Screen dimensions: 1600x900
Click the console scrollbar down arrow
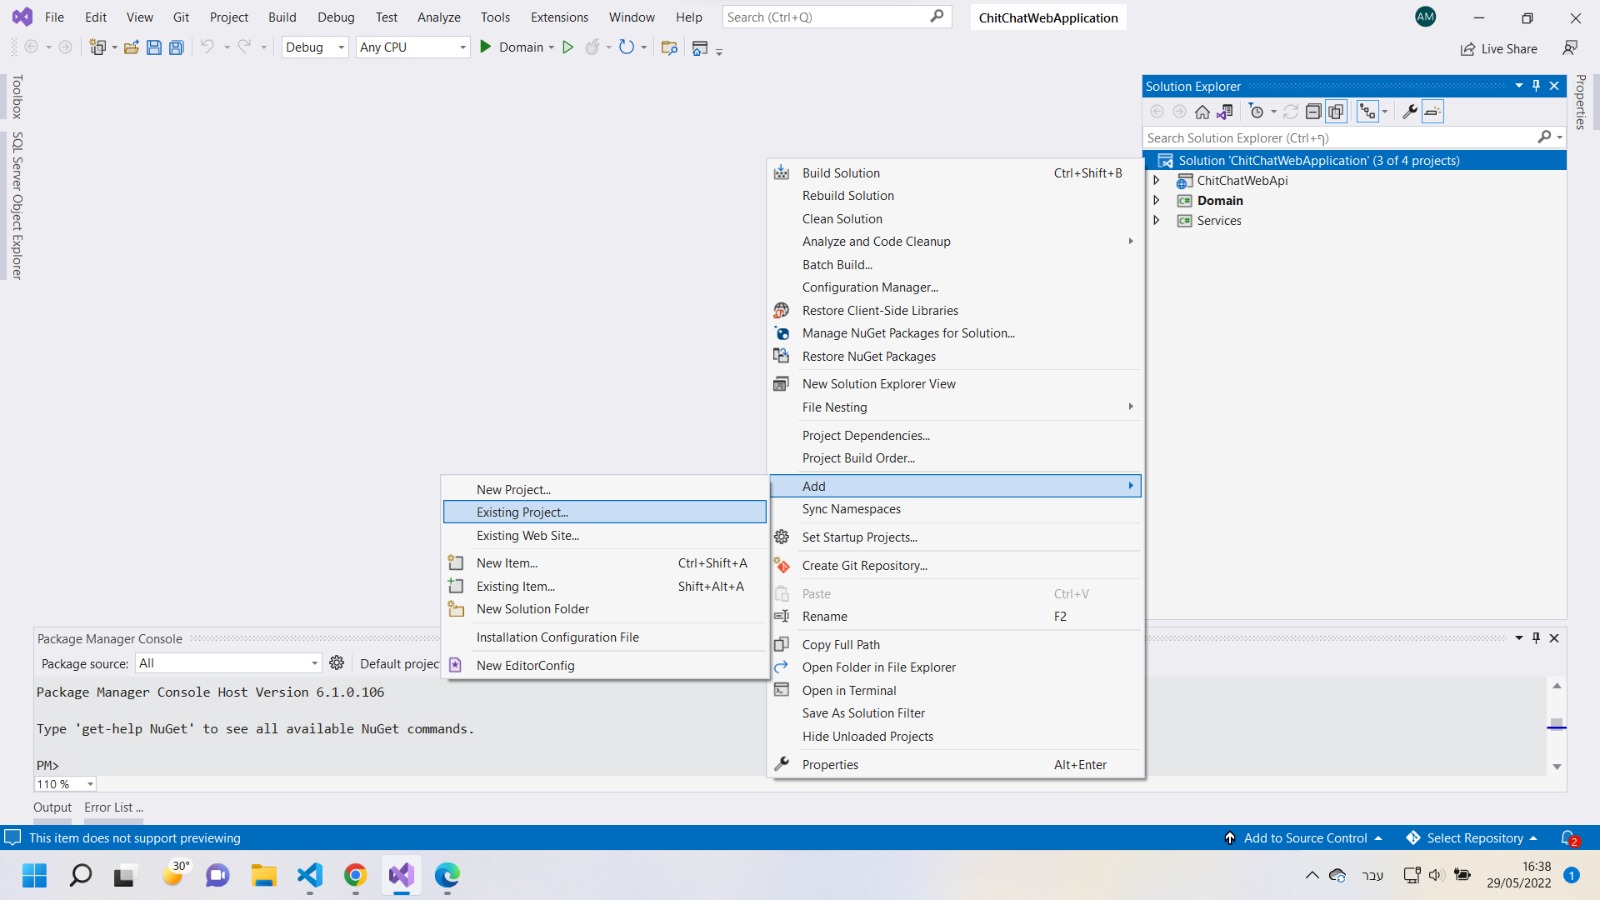pyautogui.click(x=1557, y=766)
